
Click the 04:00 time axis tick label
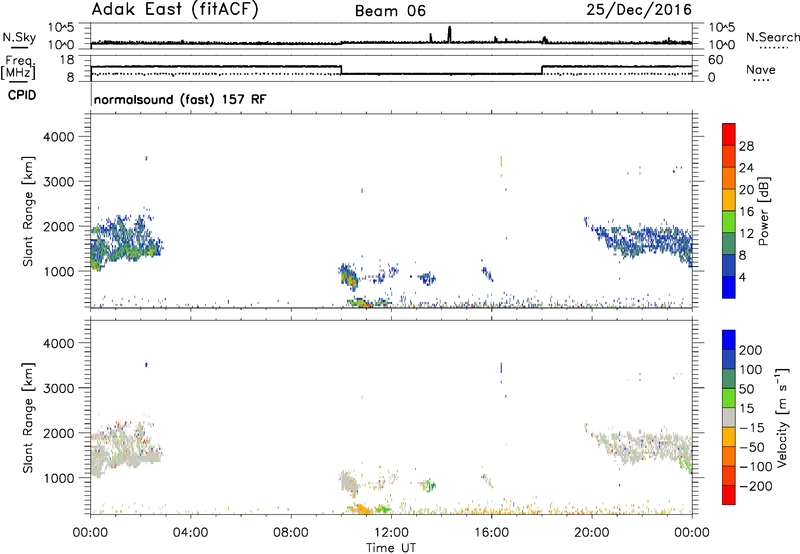[190, 533]
